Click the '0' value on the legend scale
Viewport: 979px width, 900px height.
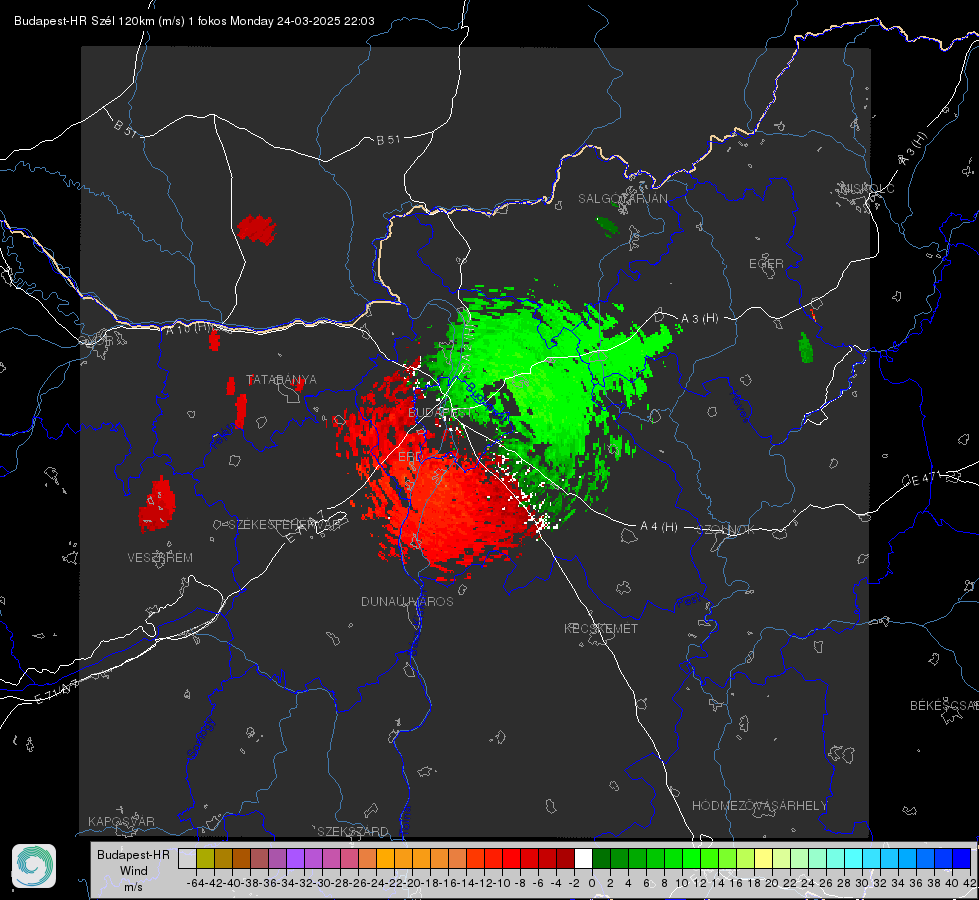tap(592, 883)
